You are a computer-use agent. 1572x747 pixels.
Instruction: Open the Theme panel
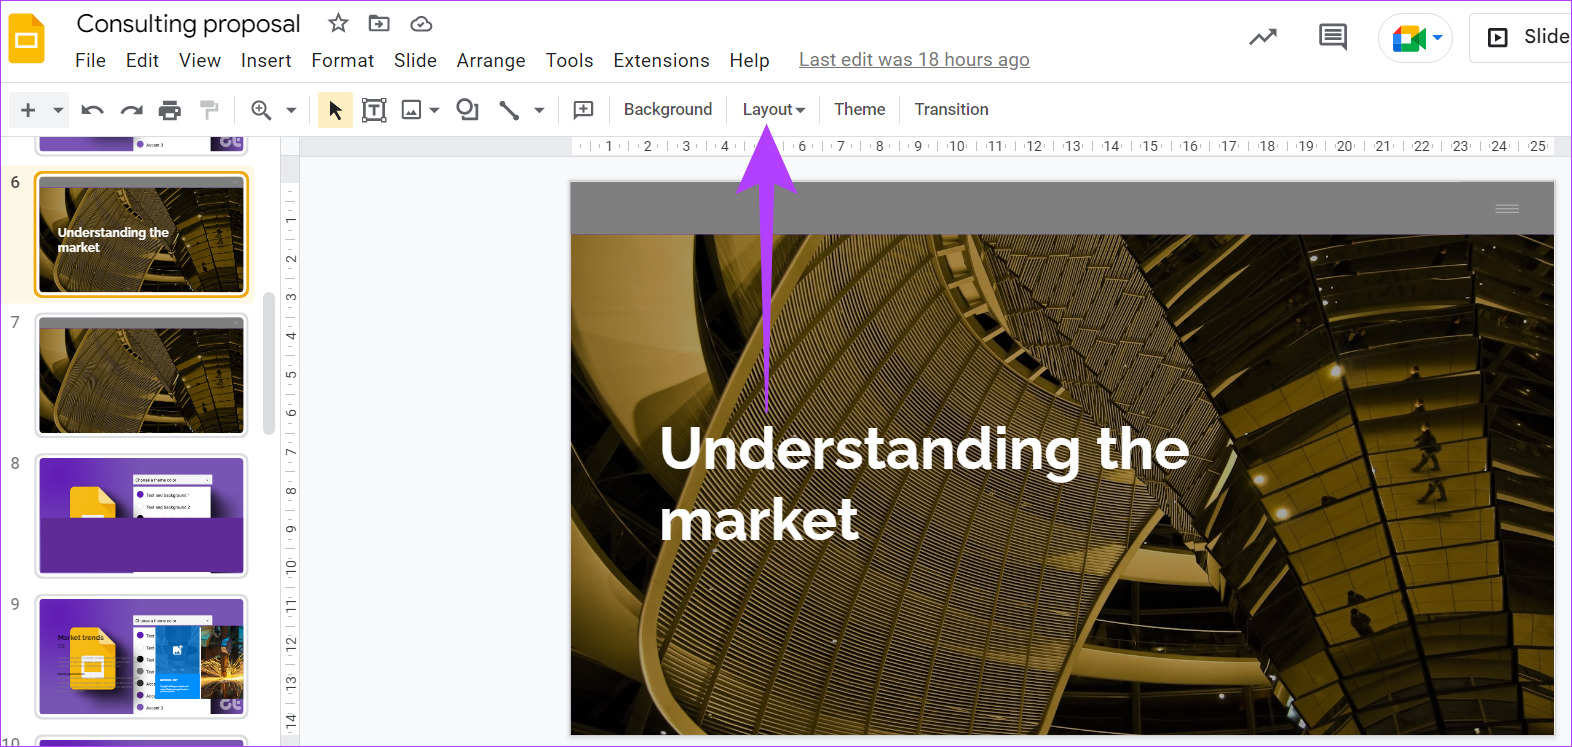[860, 109]
